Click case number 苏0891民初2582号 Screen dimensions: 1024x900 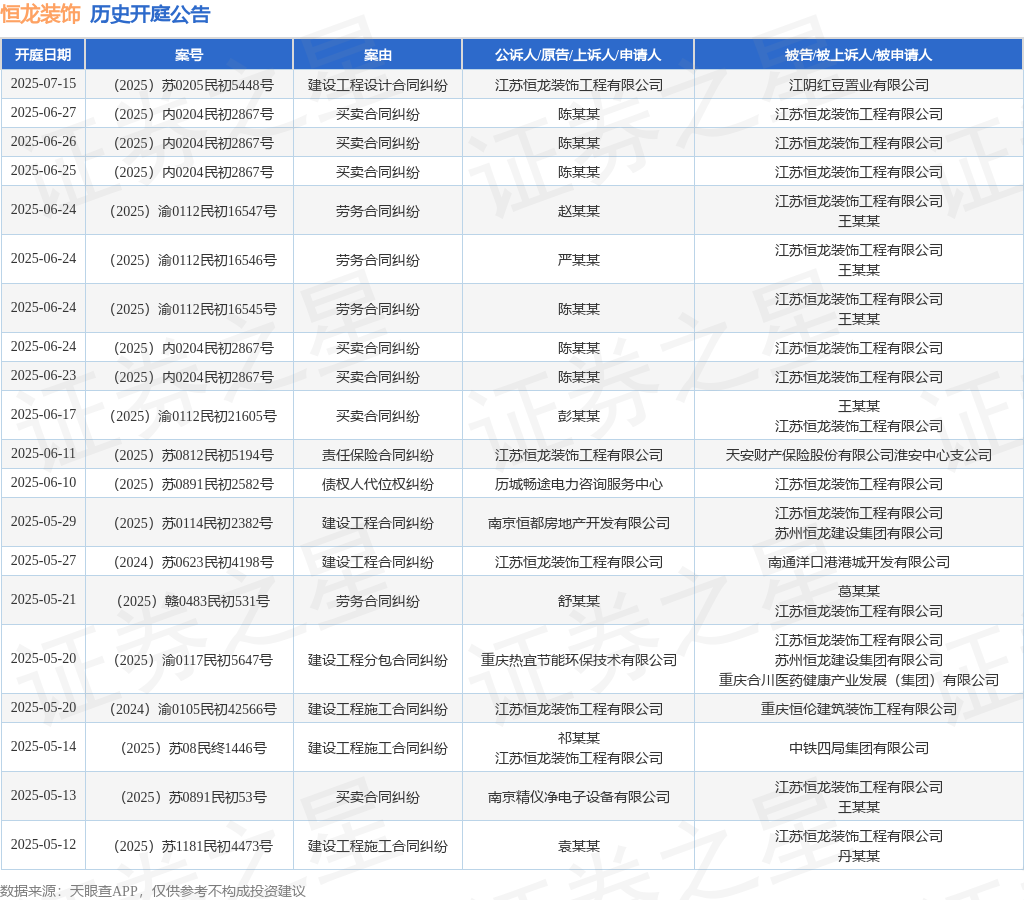(193, 484)
